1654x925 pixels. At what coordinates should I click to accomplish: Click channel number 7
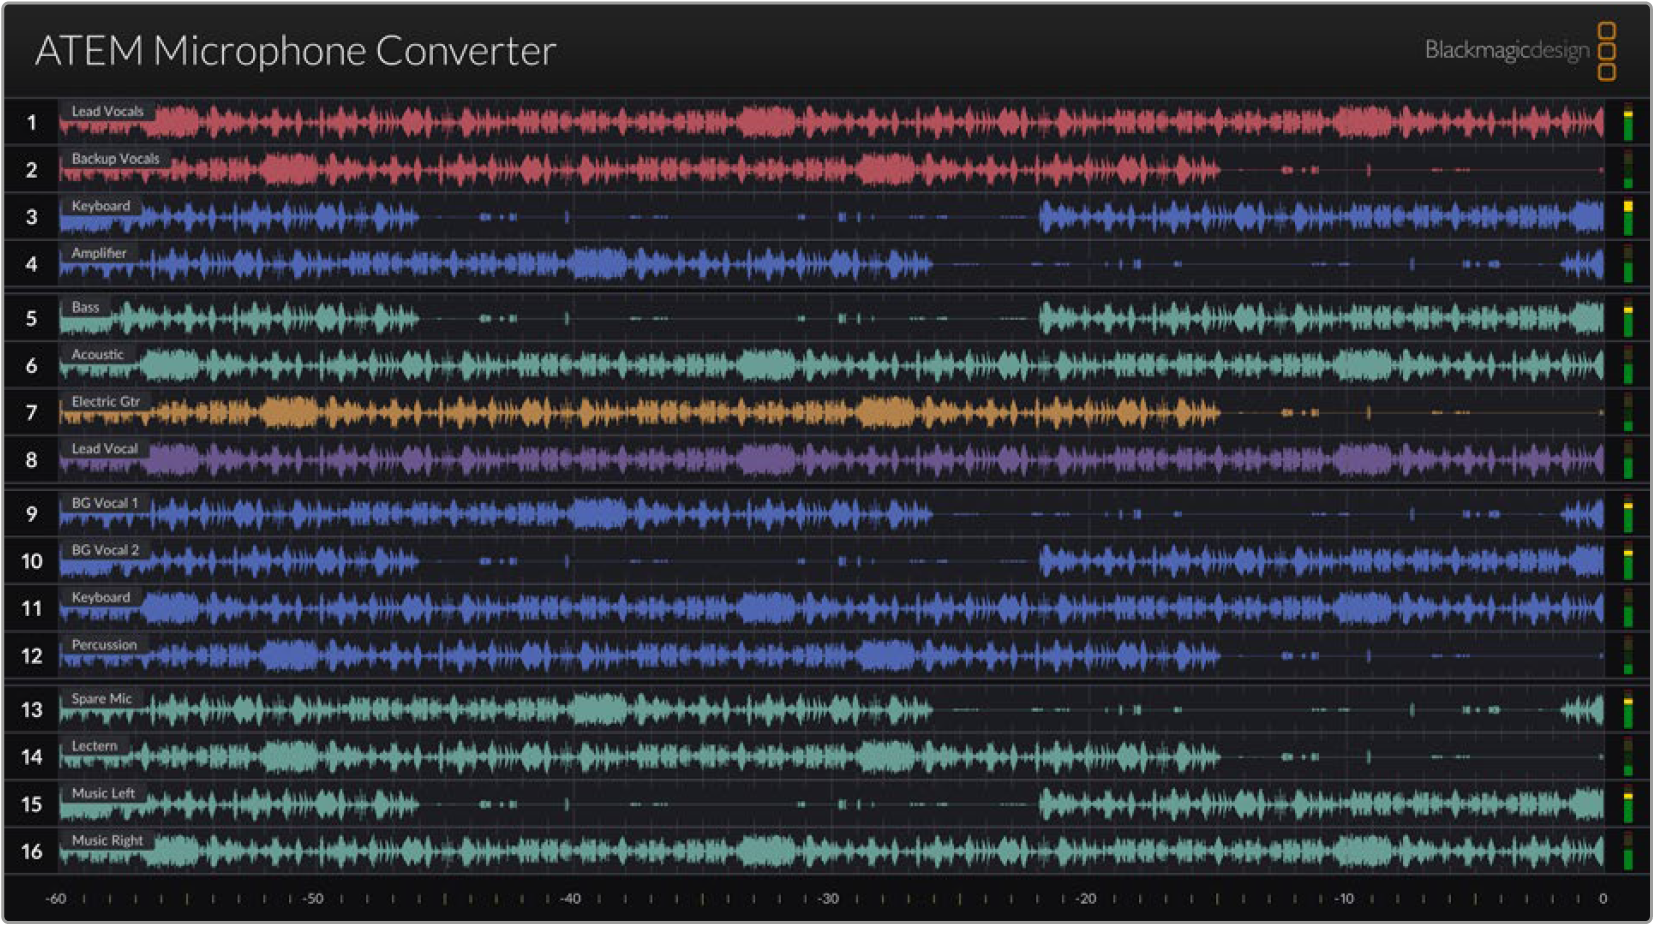click(x=32, y=413)
